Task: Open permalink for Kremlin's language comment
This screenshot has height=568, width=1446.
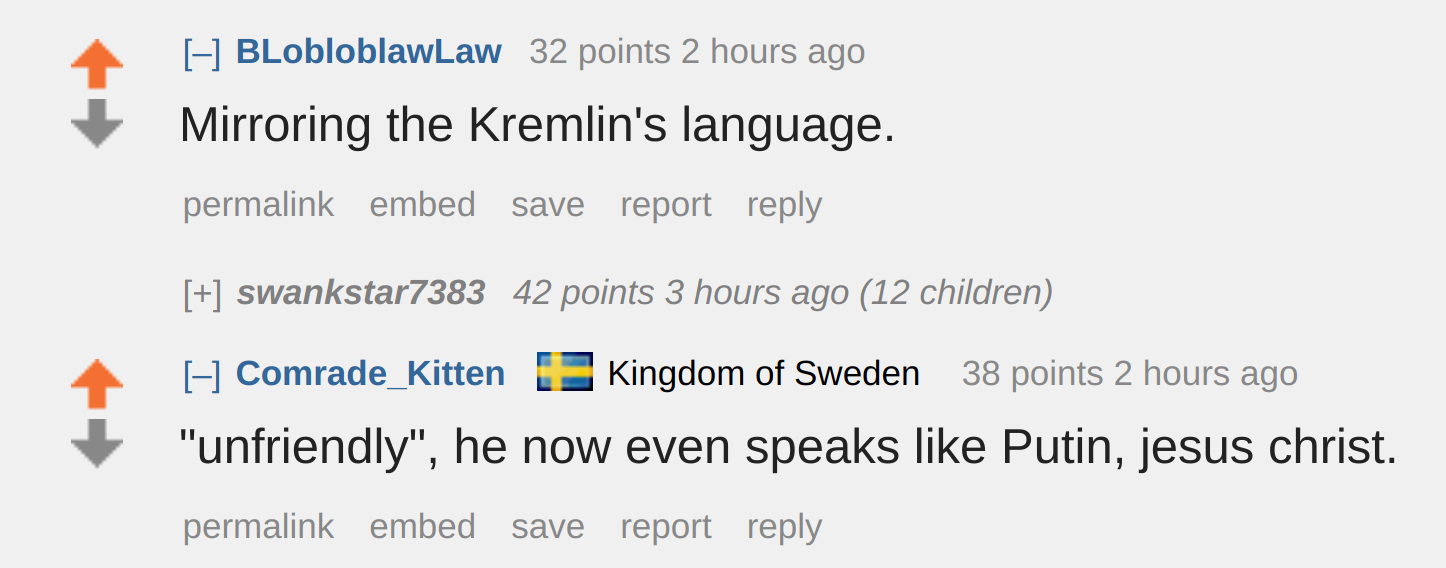Action: pos(259,205)
